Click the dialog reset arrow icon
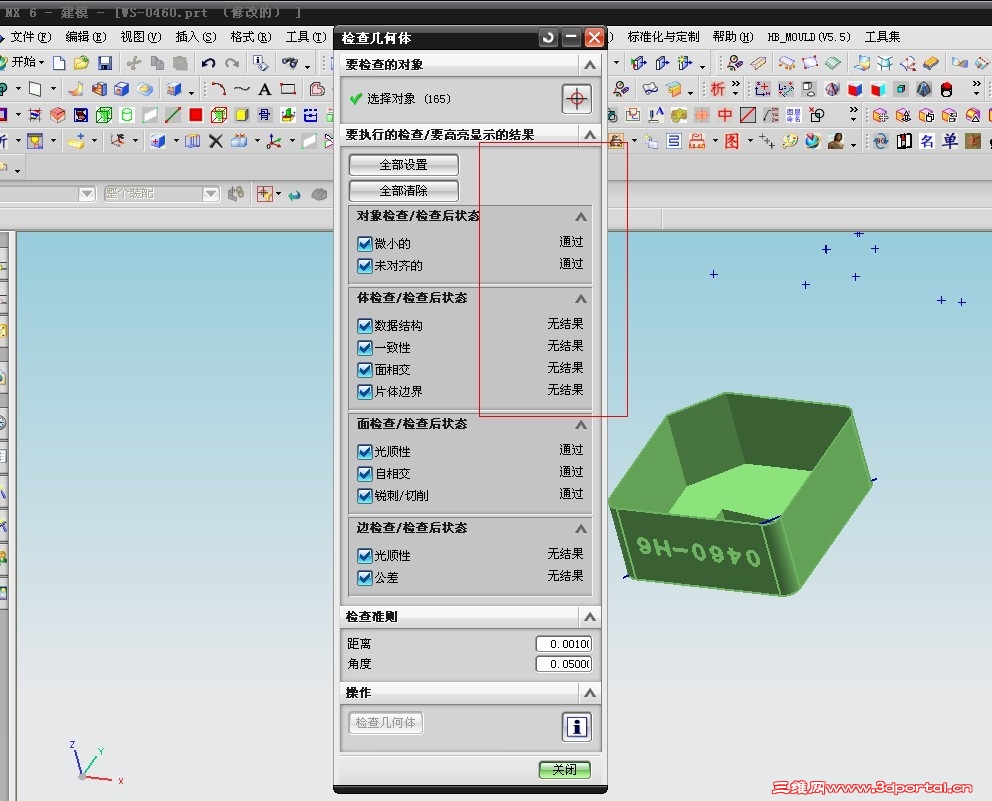Viewport: 992px width, 801px height. coord(549,38)
